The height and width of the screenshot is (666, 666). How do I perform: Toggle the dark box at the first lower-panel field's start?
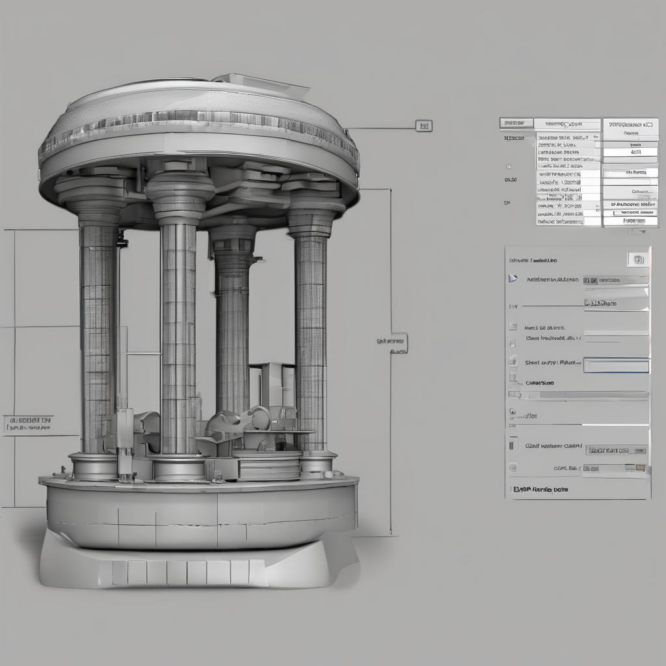coord(588,280)
